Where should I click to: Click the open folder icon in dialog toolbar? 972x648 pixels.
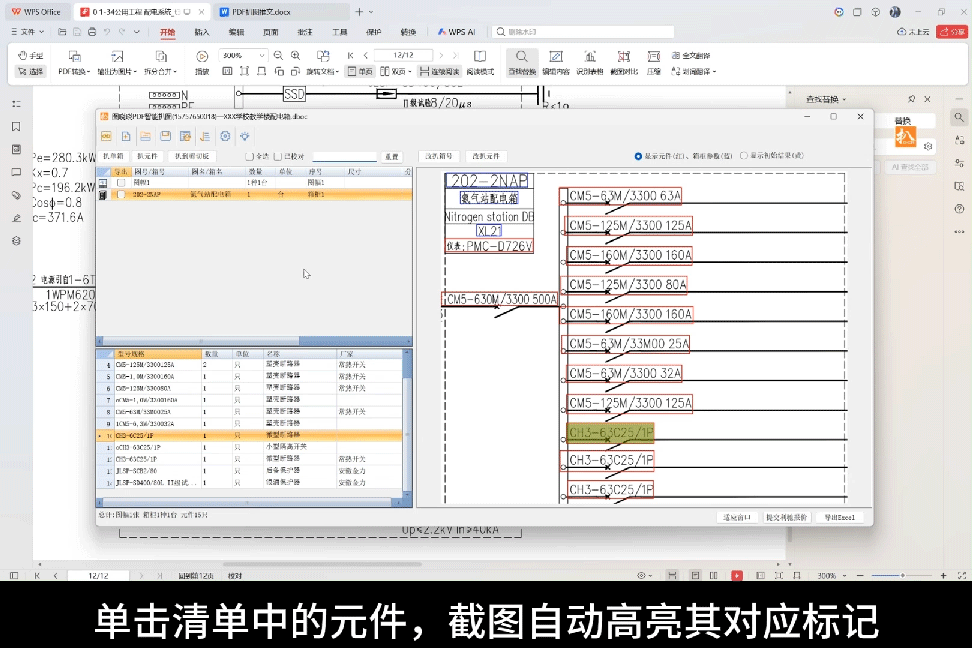point(146,136)
